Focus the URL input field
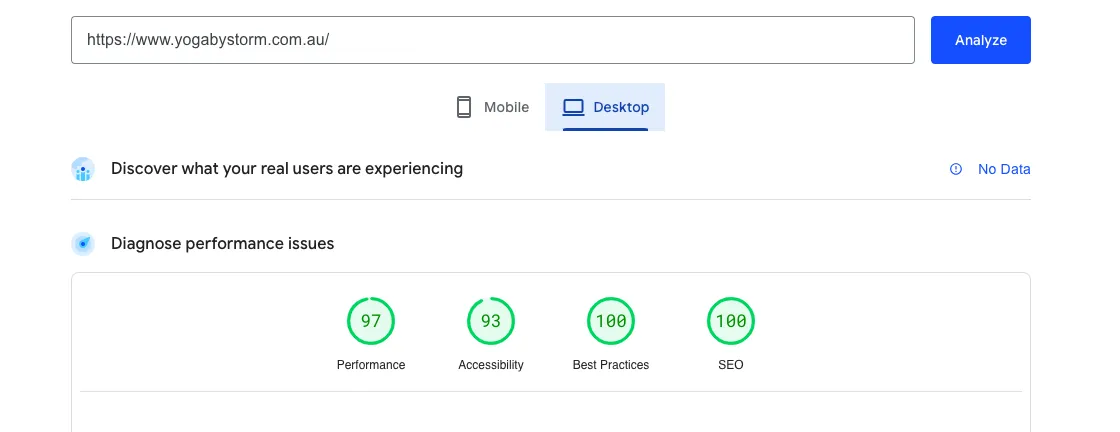1120x432 pixels. tap(493, 40)
